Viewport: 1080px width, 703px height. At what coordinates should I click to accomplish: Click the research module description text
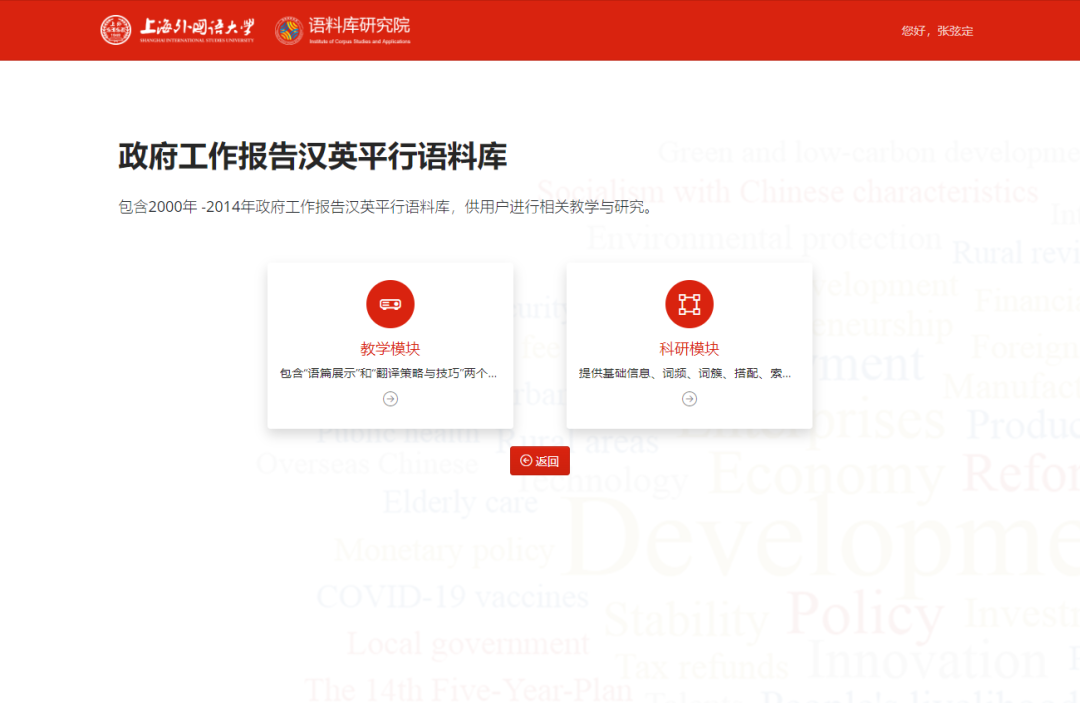(x=689, y=370)
